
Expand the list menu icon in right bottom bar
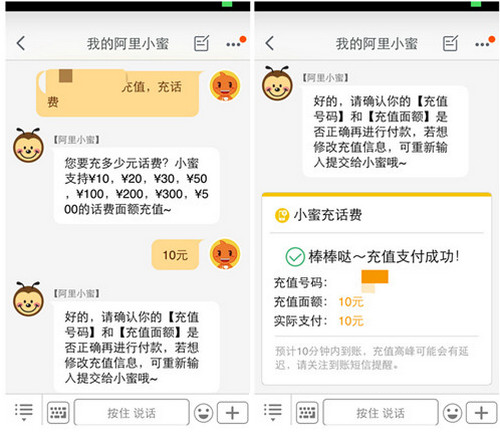pos(273,412)
